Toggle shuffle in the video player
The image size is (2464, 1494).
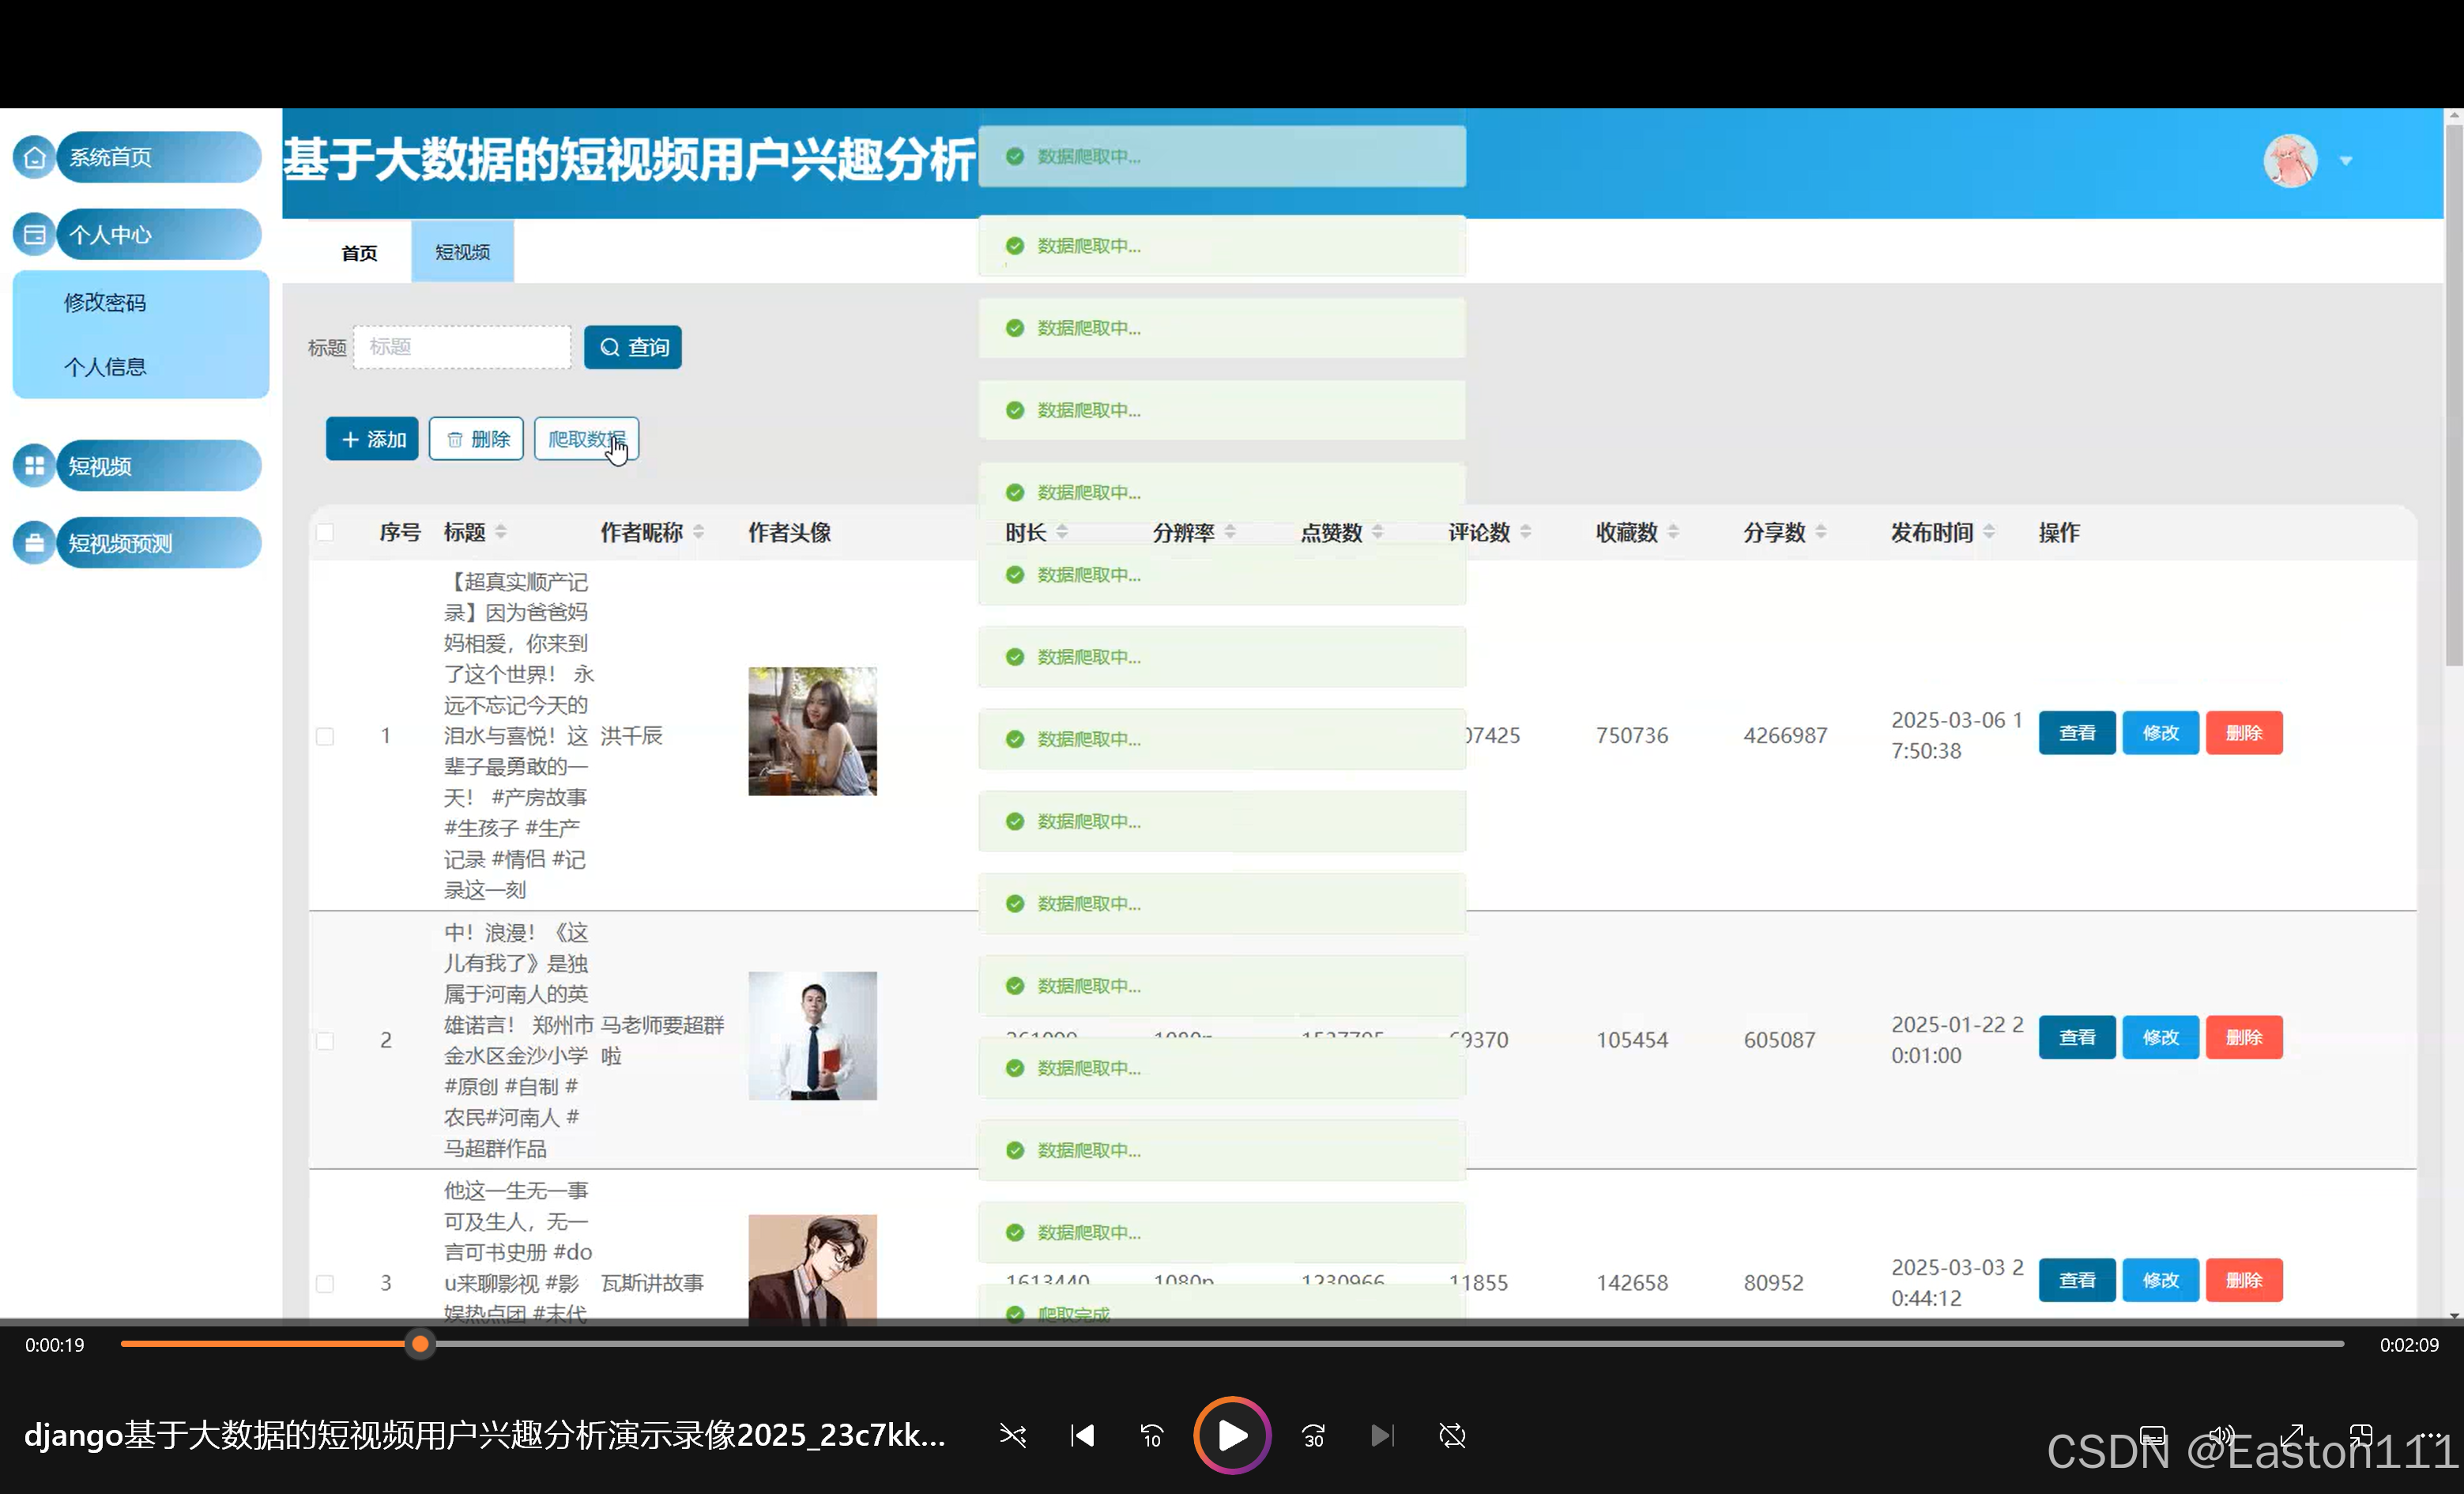click(x=1012, y=1436)
